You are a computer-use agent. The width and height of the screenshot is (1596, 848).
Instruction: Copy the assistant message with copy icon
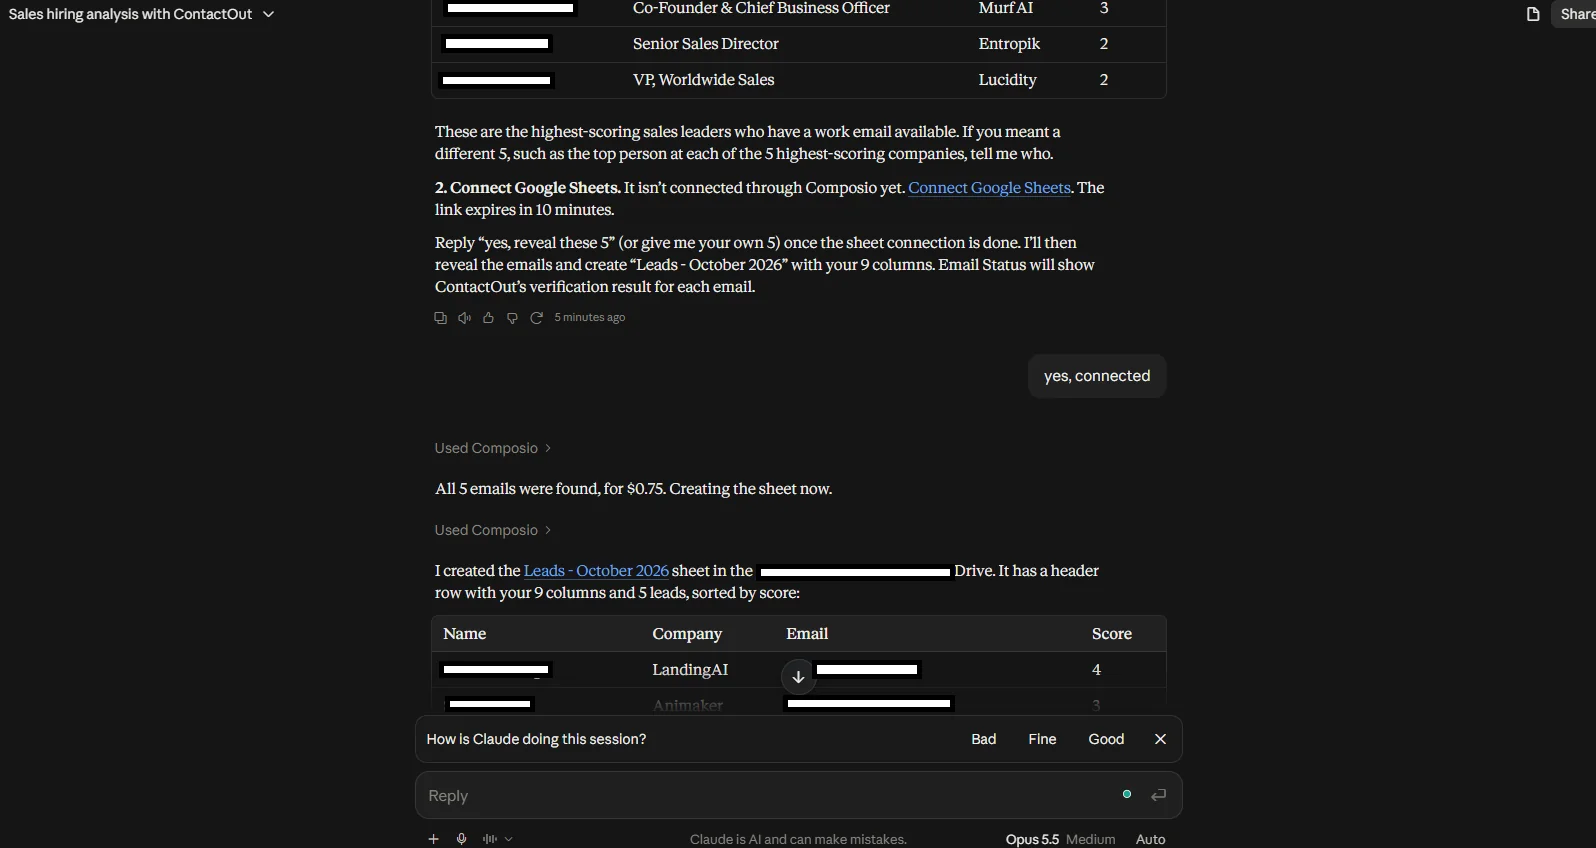click(440, 318)
